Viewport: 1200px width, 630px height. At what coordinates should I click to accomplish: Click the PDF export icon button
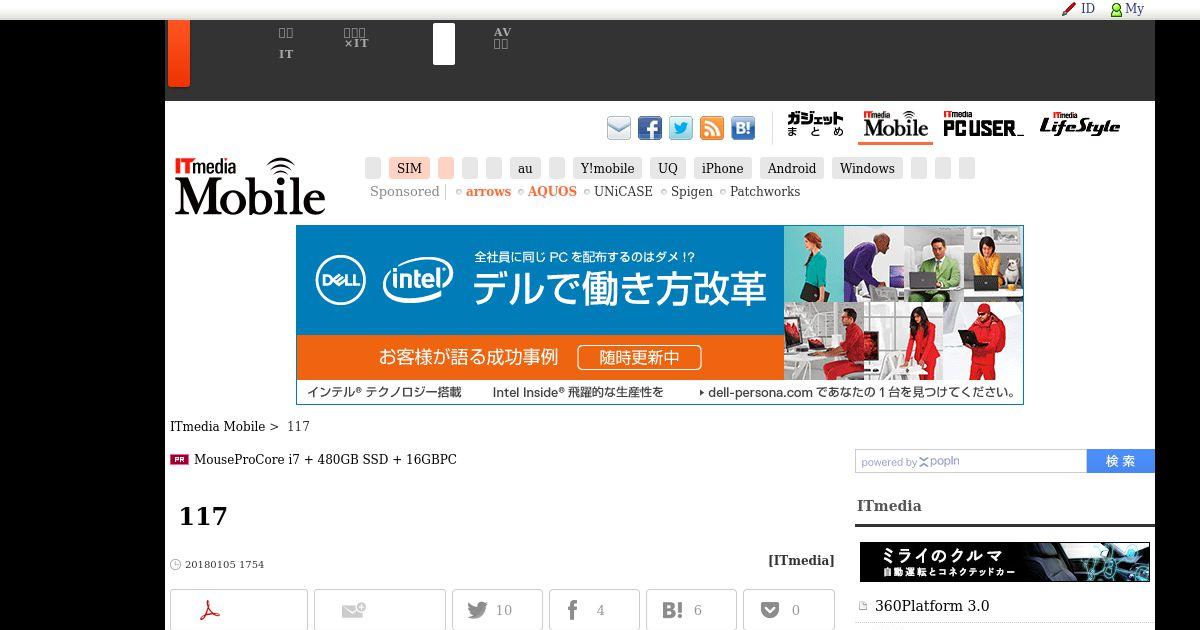click(239, 610)
